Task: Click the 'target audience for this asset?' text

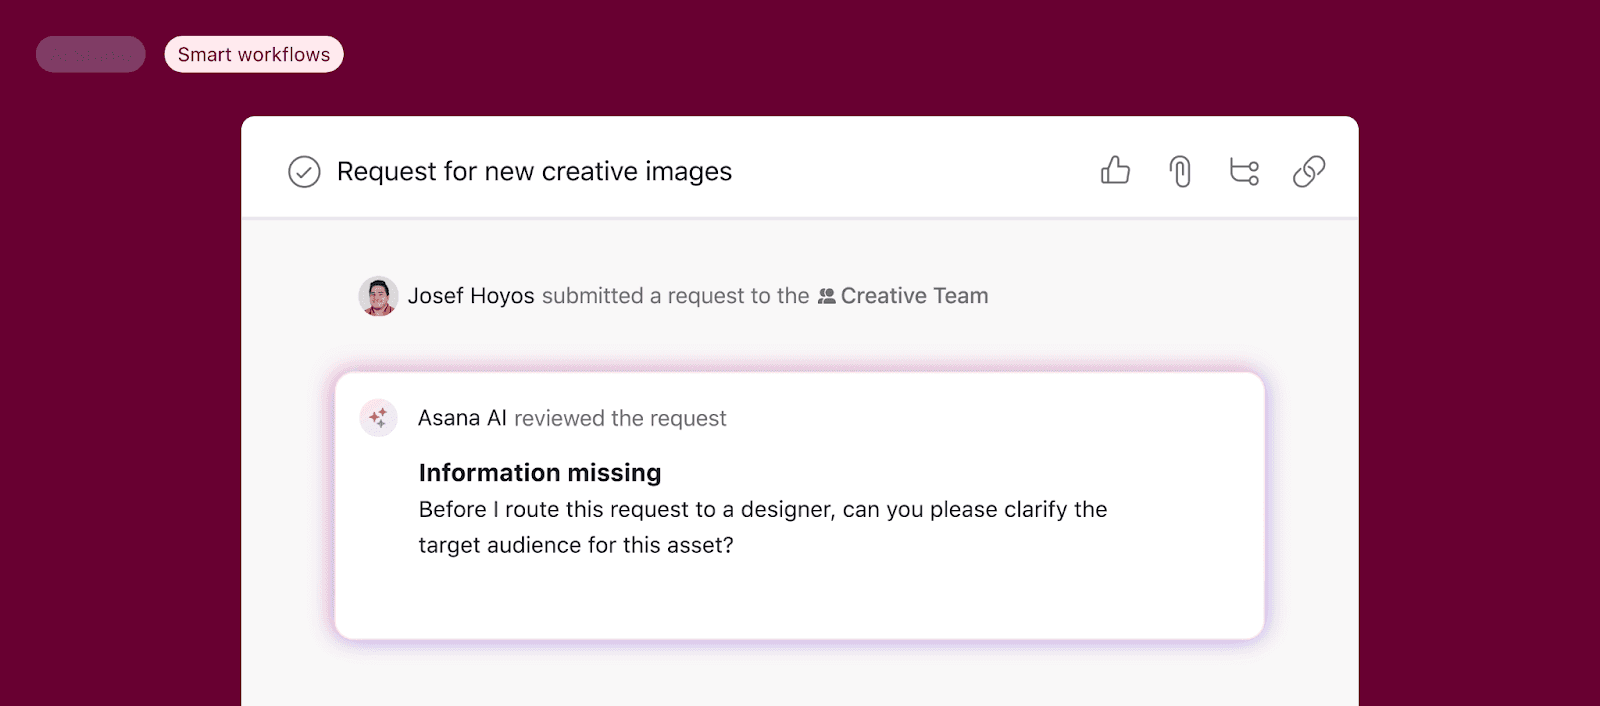Action: [x=576, y=545]
